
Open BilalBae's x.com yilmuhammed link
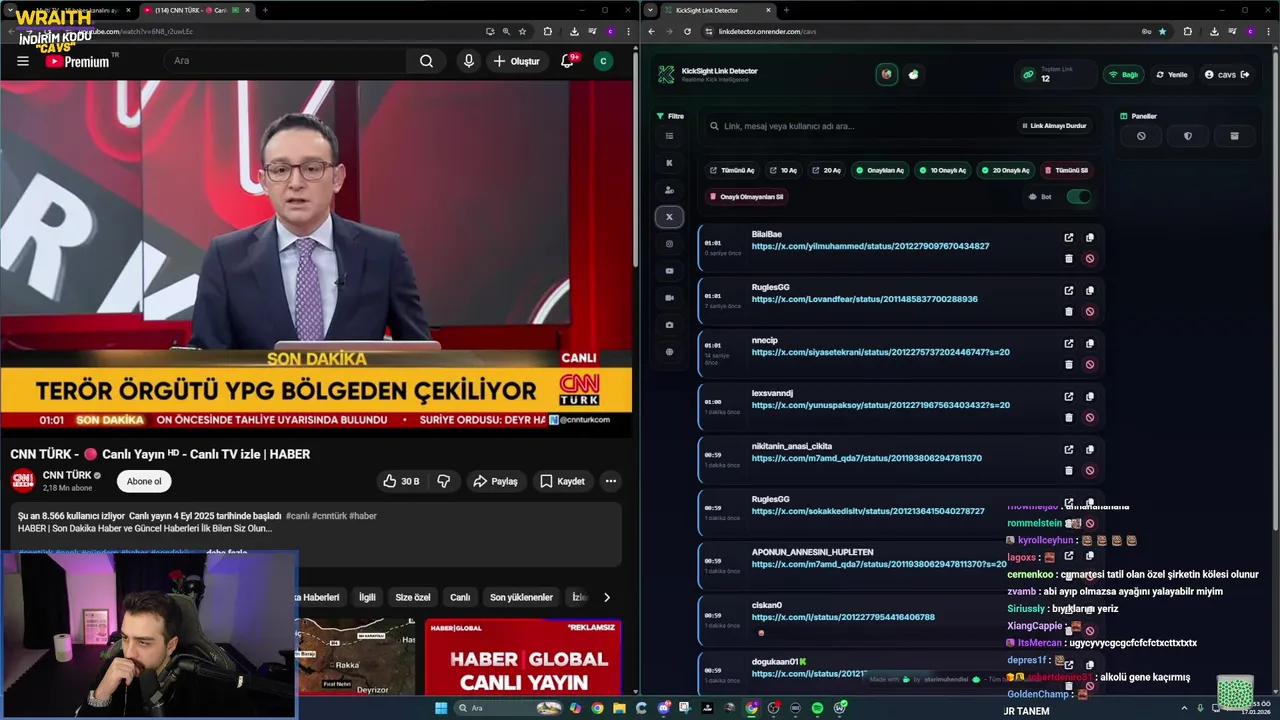pyautogui.click(x=870, y=246)
